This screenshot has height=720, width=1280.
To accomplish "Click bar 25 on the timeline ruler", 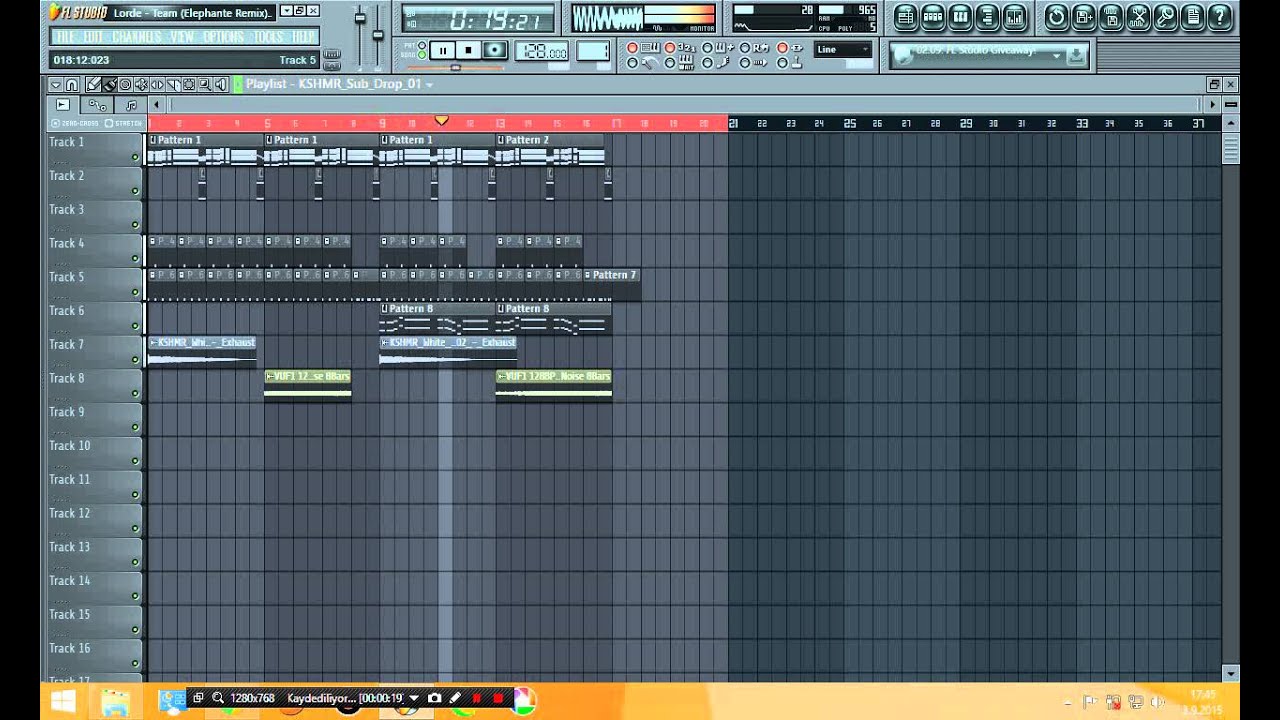I will 850,123.
